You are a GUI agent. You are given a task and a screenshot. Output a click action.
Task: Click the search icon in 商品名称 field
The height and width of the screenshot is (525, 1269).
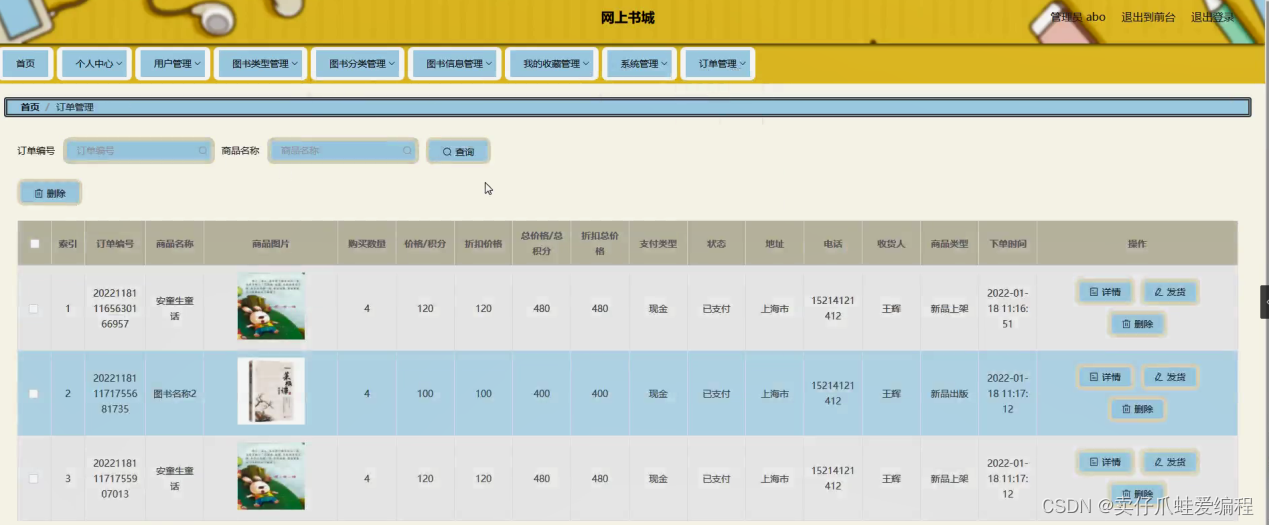407,151
